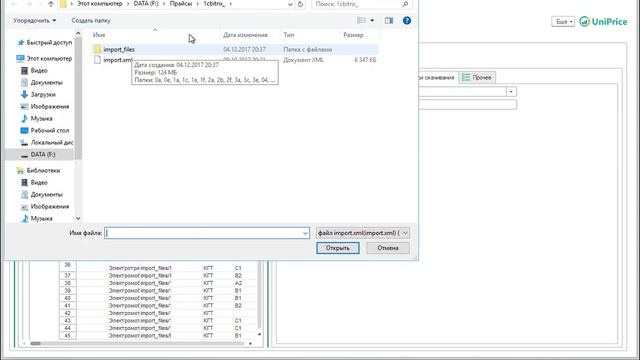Open the view options dropdown arrow
Viewport: 640px width, 360px height.
[372, 20]
